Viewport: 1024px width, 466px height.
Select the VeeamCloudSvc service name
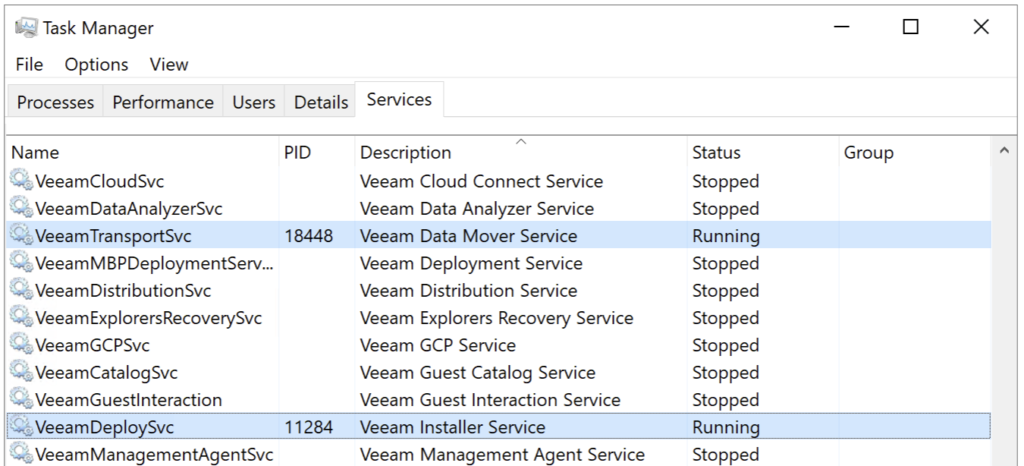coord(99,181)
